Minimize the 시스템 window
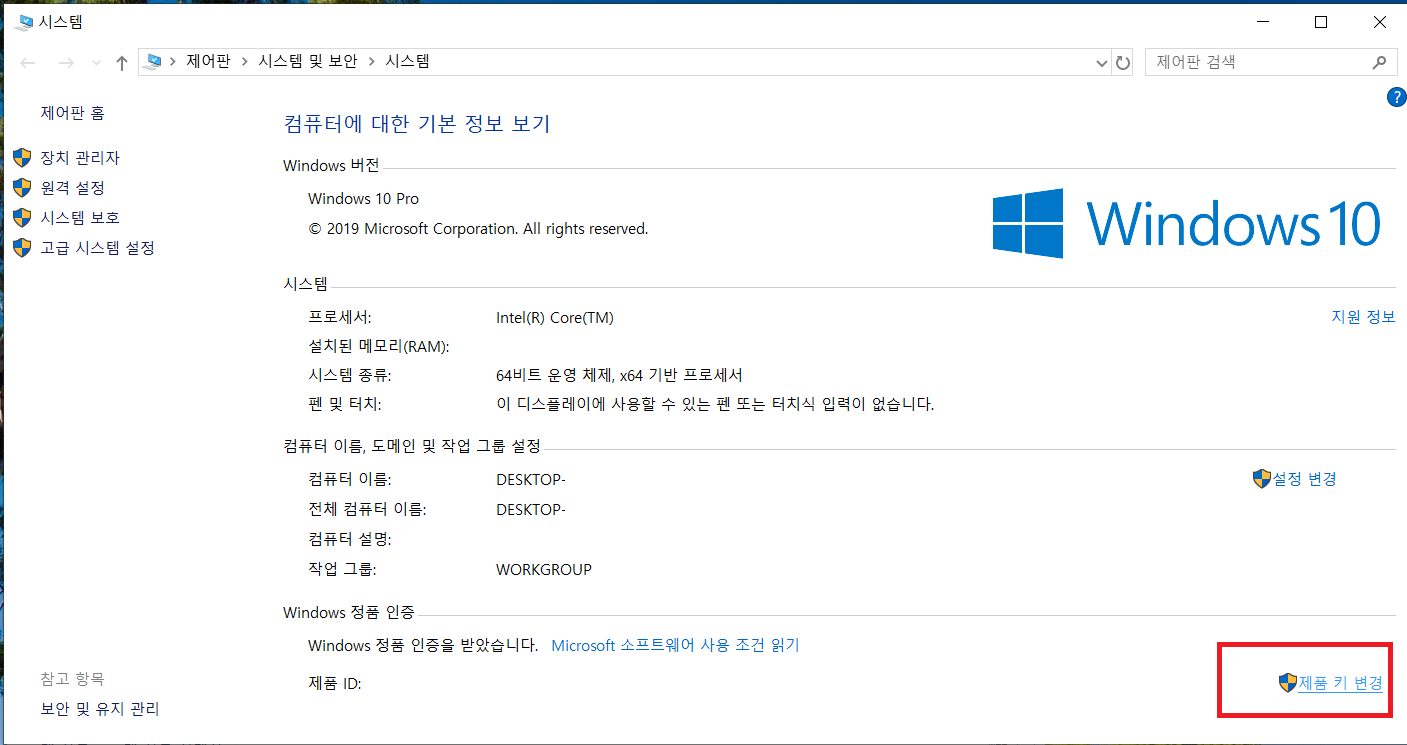The width and height of the screenshot is (1407, 745). coord(1262,22)
